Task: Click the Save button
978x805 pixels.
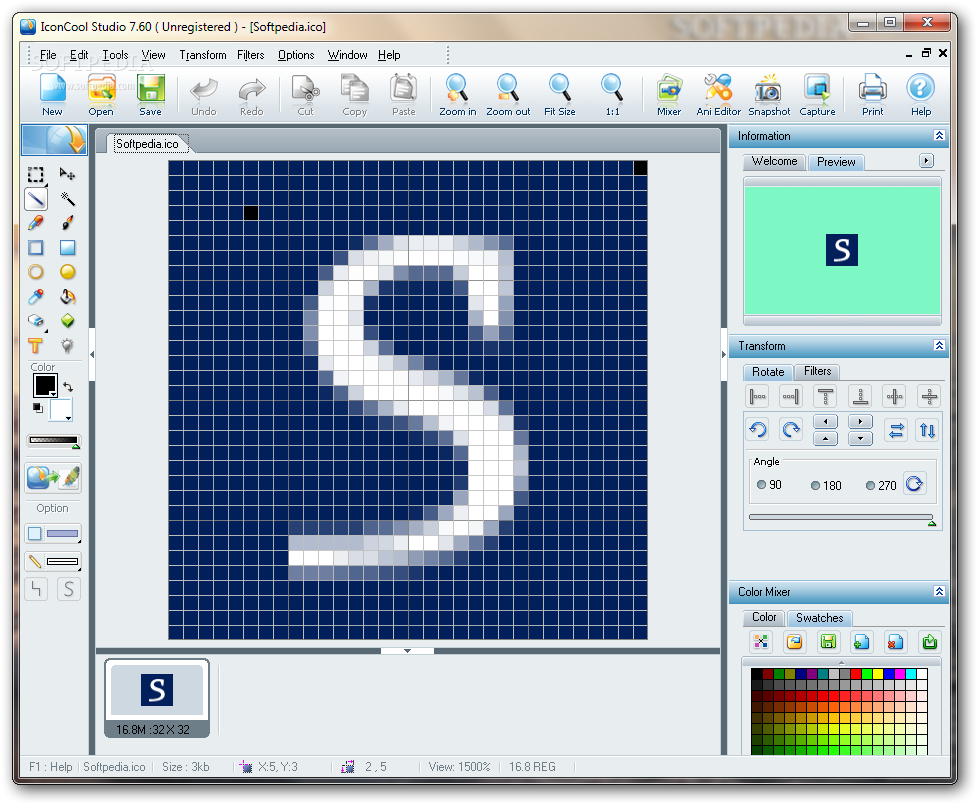Action: [150, 94]
